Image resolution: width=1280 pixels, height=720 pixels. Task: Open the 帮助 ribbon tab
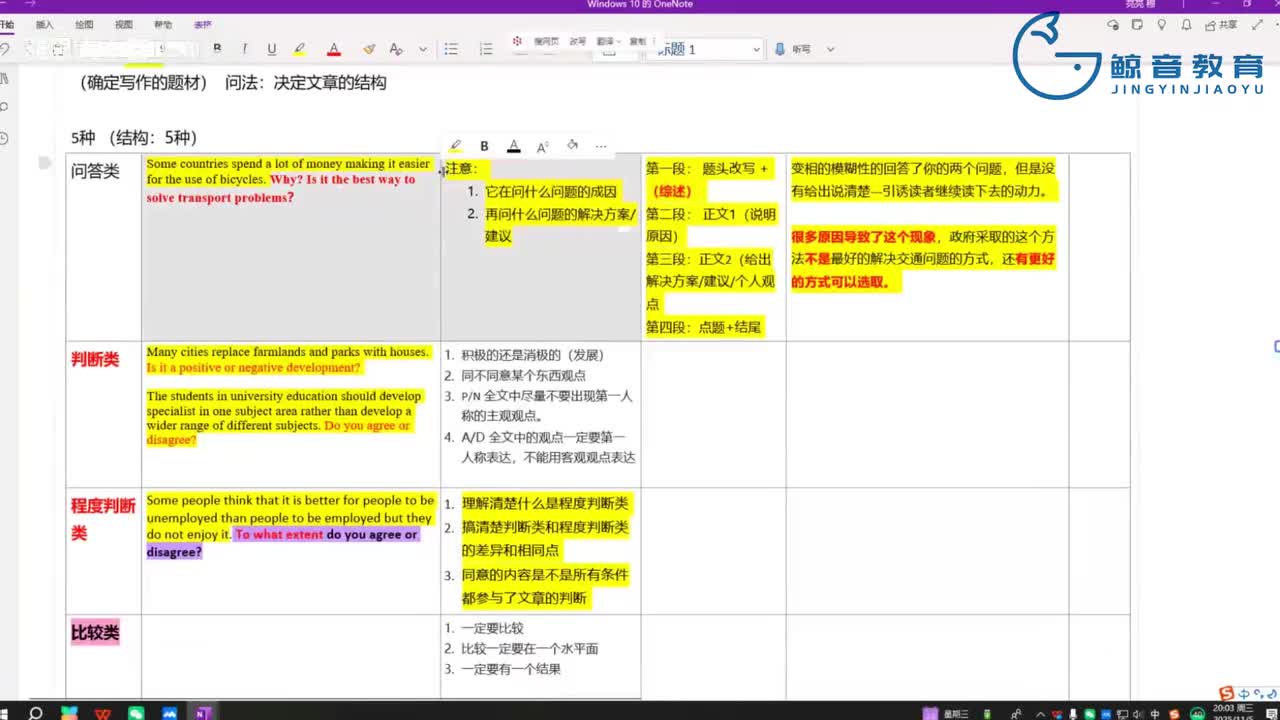pyautogui.click(x=163, y=24)
